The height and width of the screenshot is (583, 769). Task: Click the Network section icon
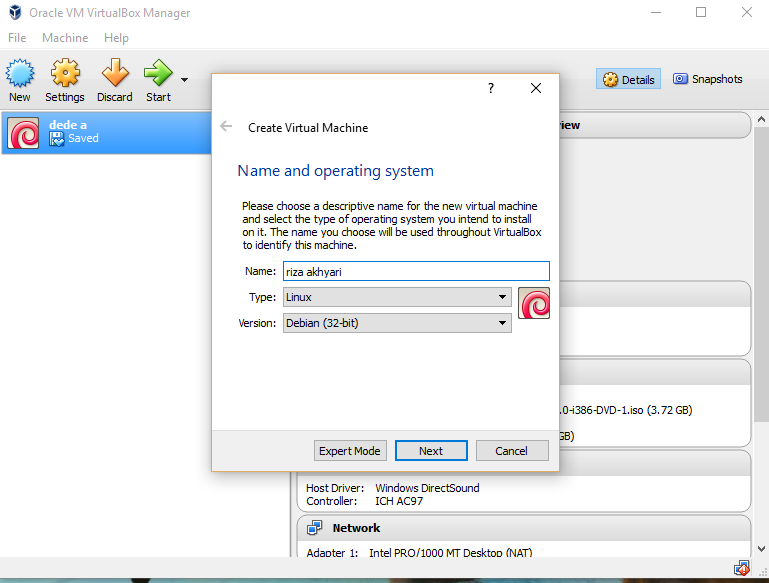click(x=314, y=528)
